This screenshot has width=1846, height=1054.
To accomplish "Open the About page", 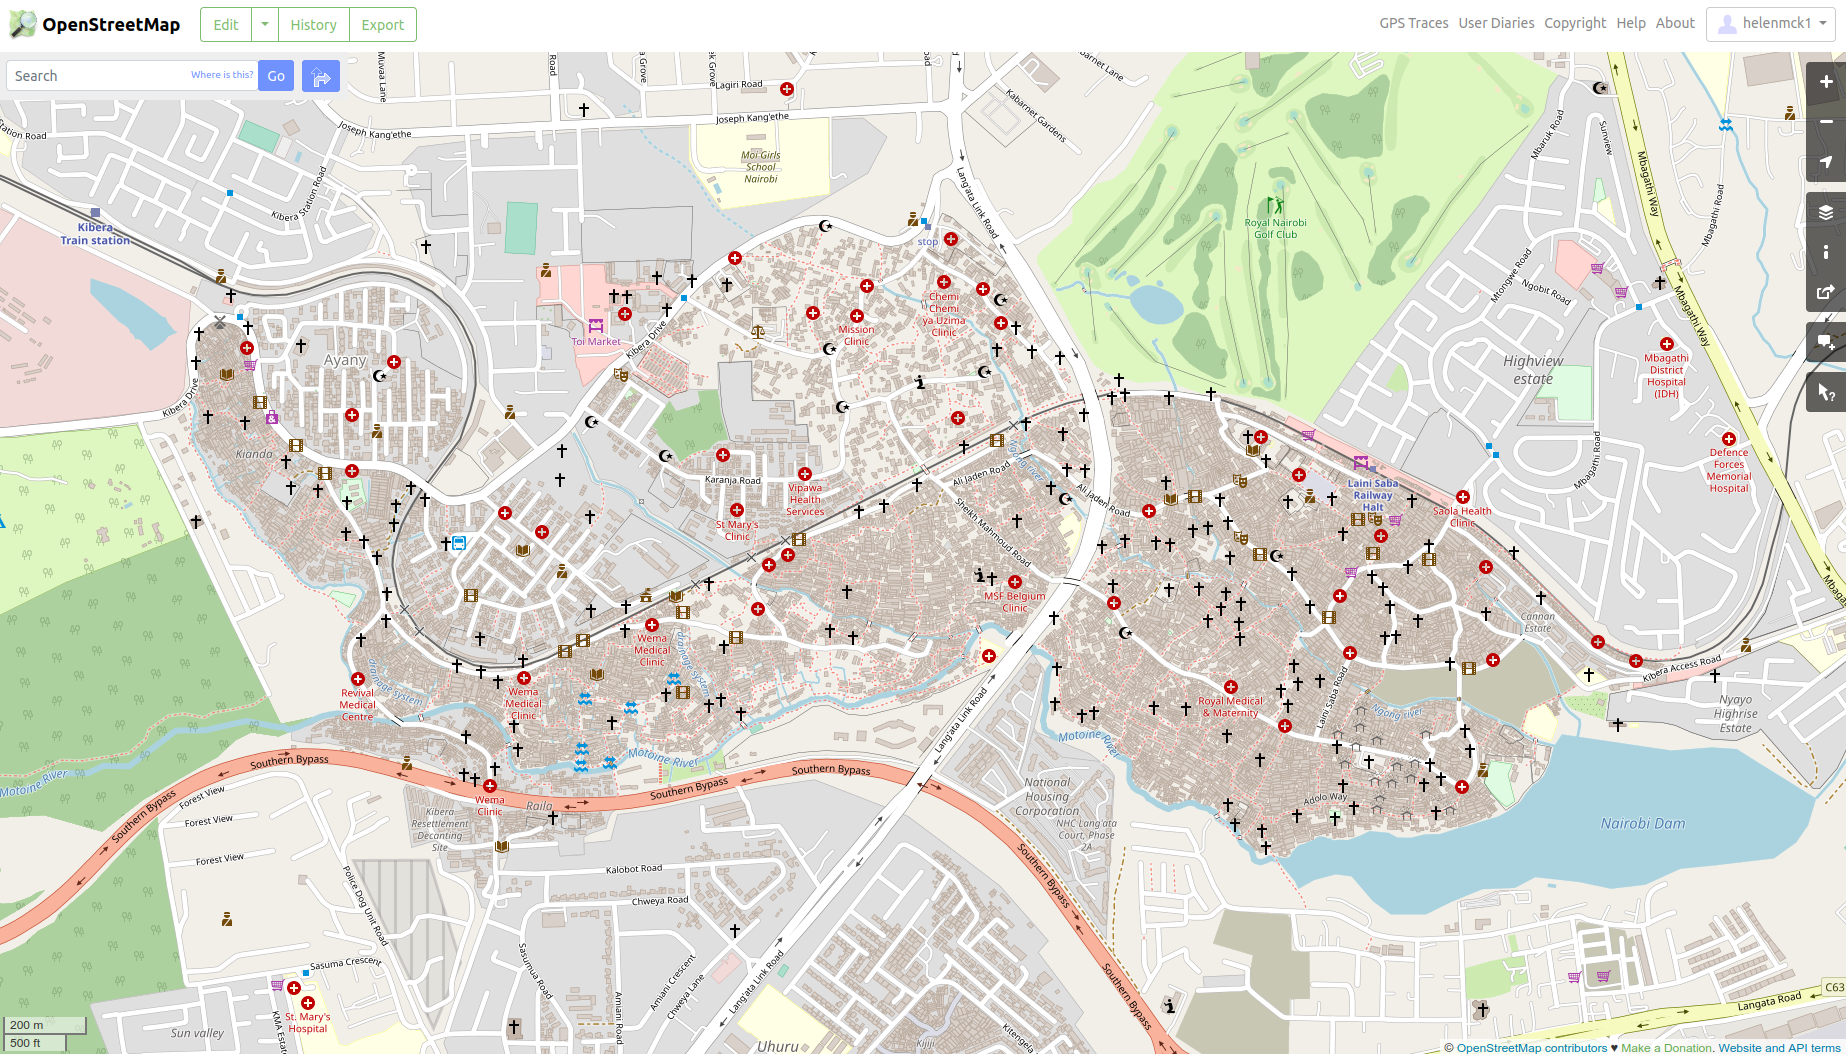I will click(1675, 23).
